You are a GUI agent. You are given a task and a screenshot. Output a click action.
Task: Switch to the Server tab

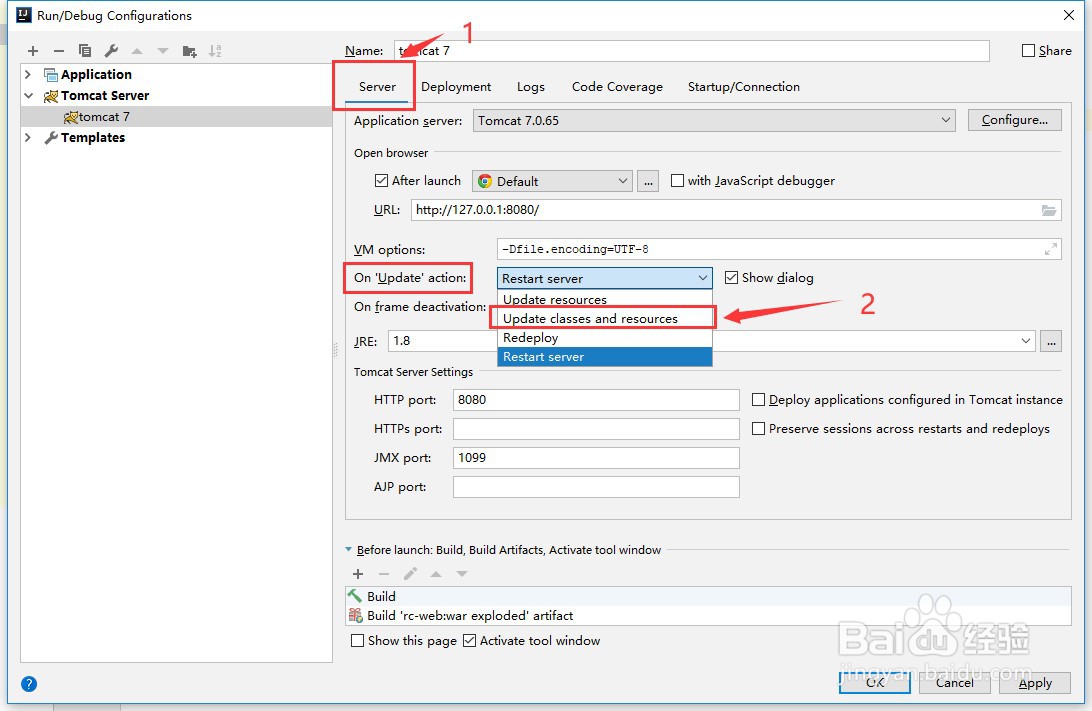click(377, 87)
